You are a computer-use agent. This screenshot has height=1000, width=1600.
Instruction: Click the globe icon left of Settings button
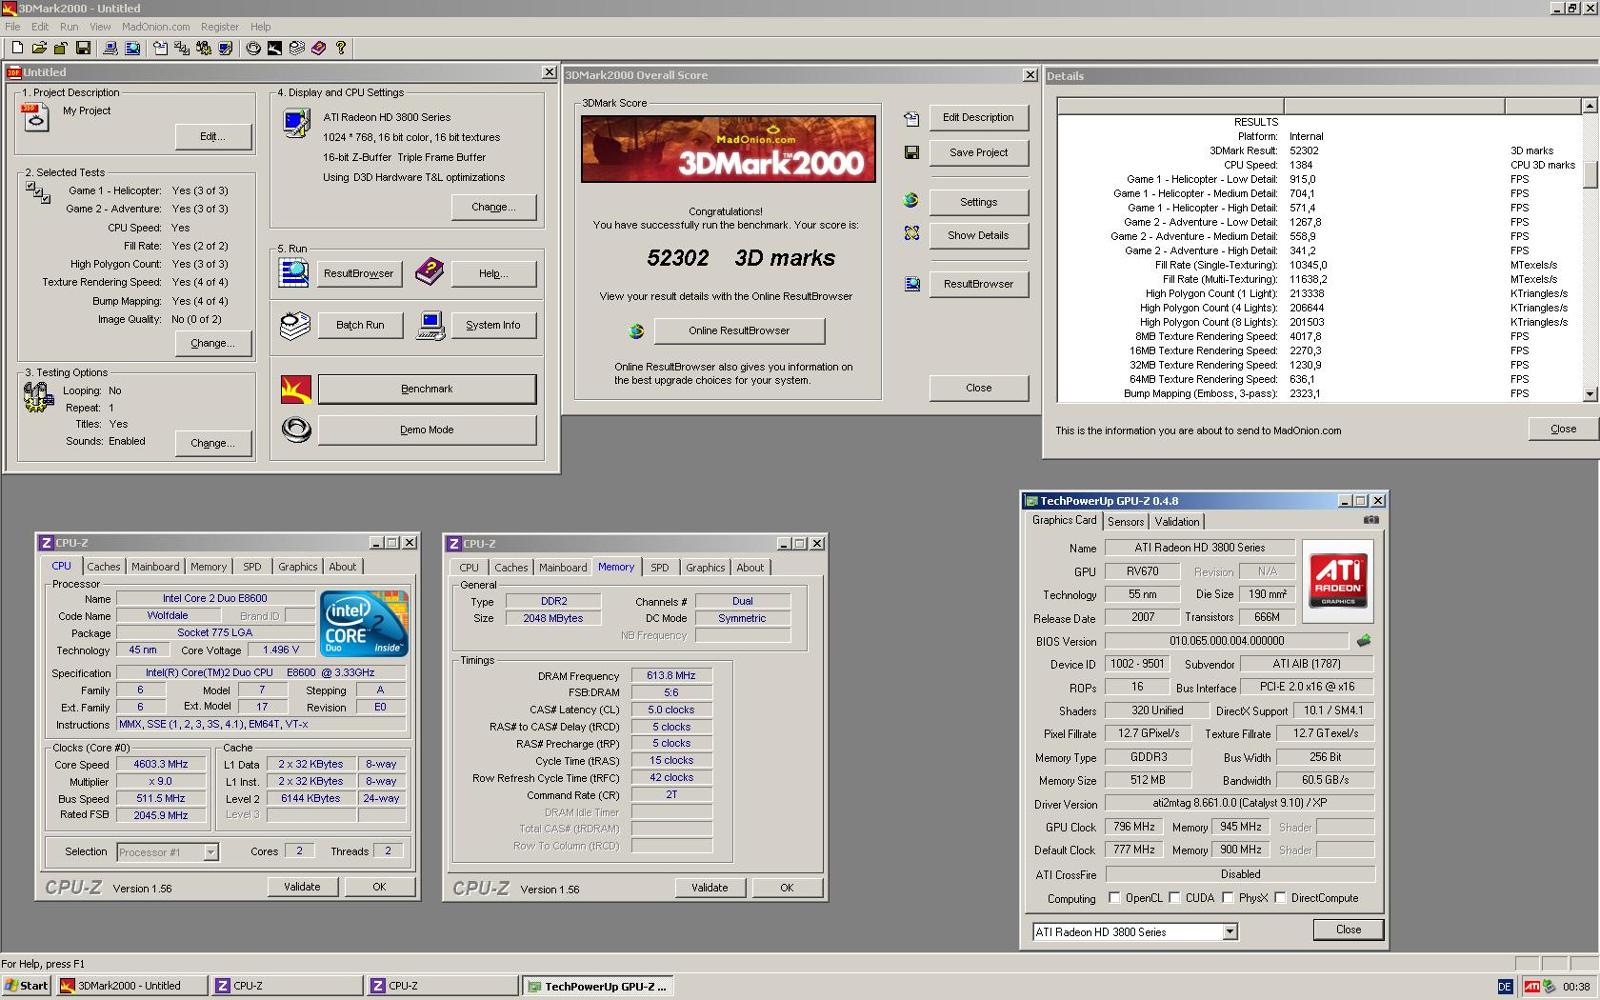(911, 200)
